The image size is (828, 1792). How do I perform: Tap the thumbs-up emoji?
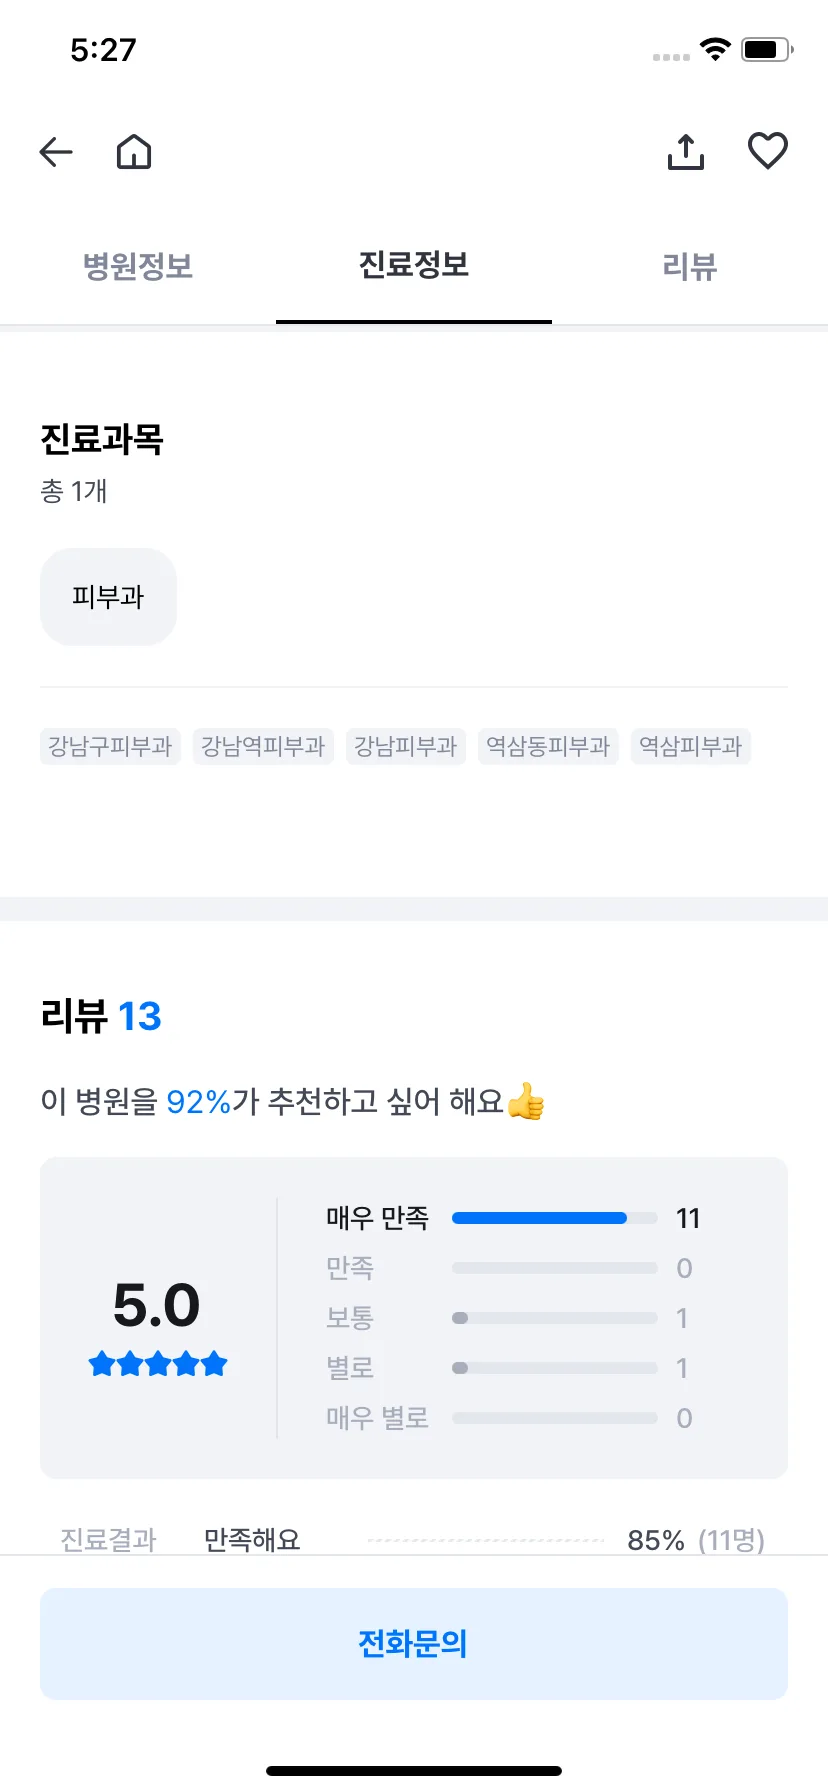526,1102
